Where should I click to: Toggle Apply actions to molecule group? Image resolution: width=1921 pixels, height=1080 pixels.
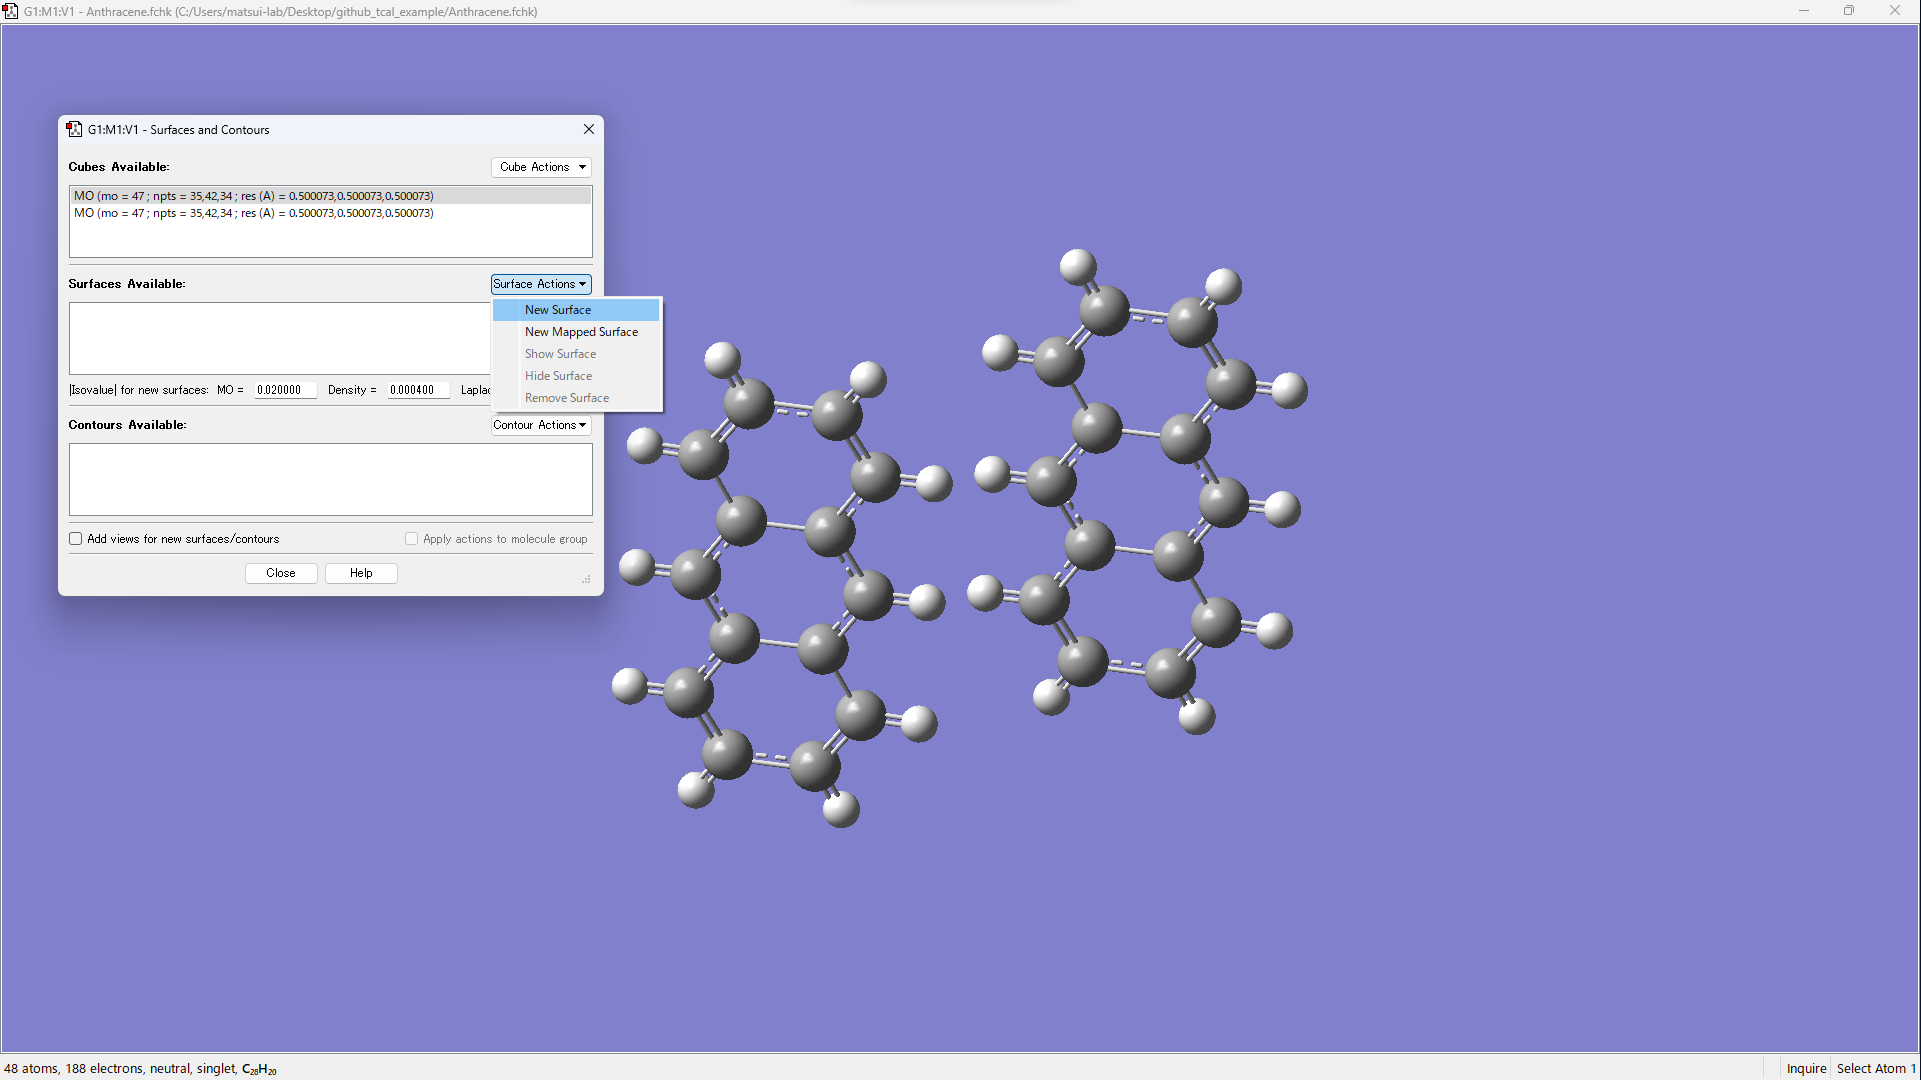(412, 539)
